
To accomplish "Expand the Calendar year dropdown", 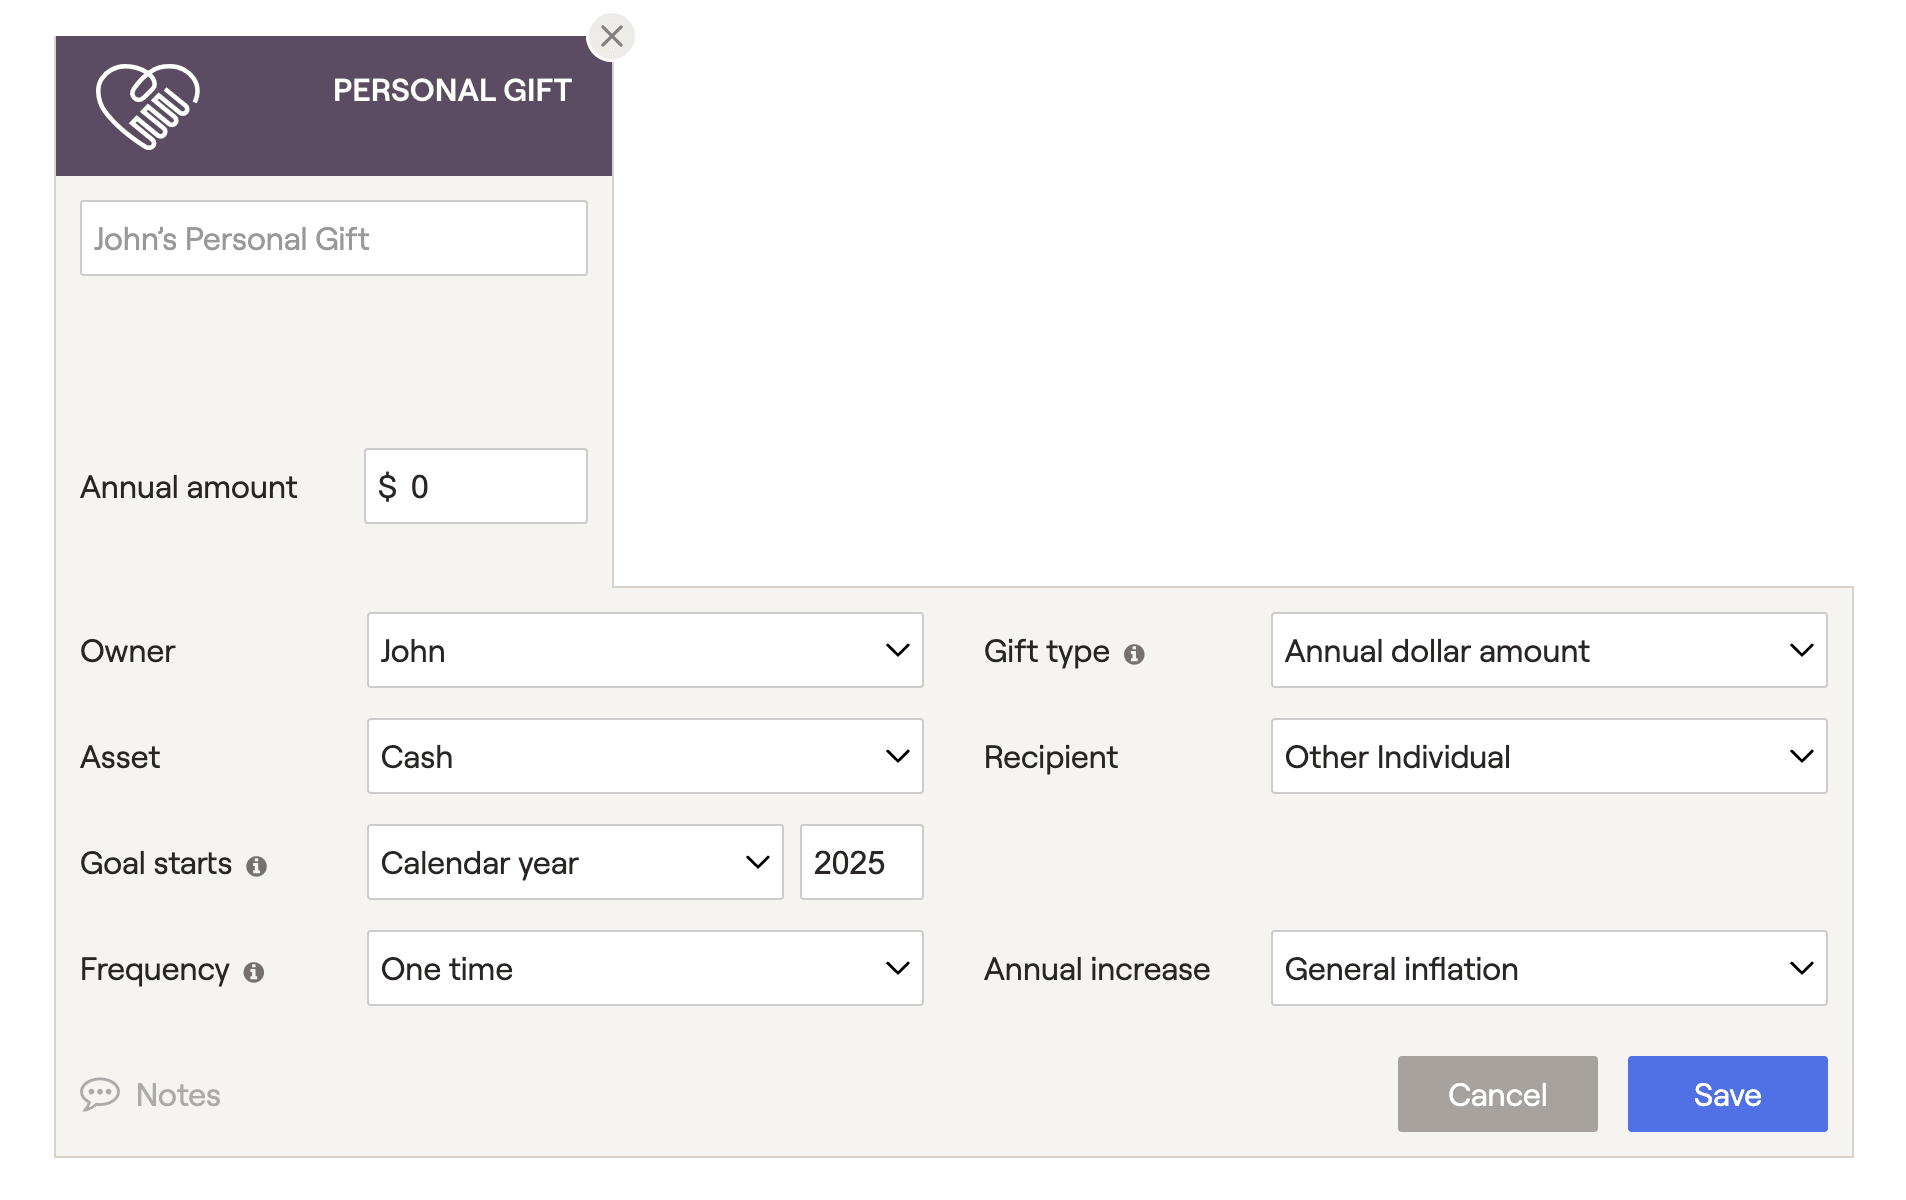I will 575,862.
